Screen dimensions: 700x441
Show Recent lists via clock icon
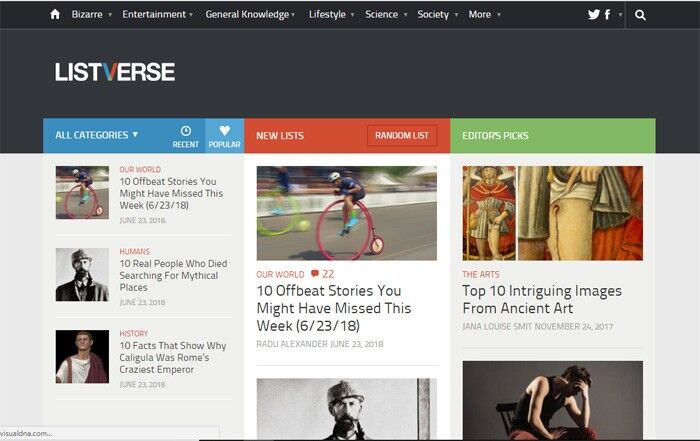coord(186,136)
